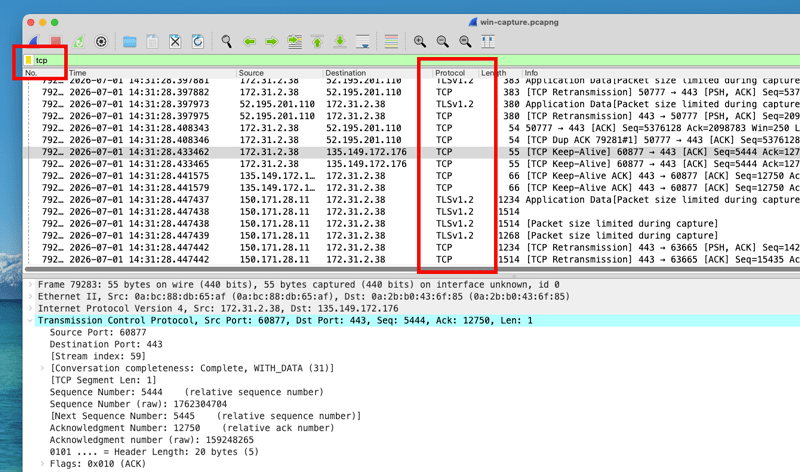Screen dimensions: 800x472
Task: Select the TCP Dup ACK packet at 14:31:28.408346
Action: point(411,140)
